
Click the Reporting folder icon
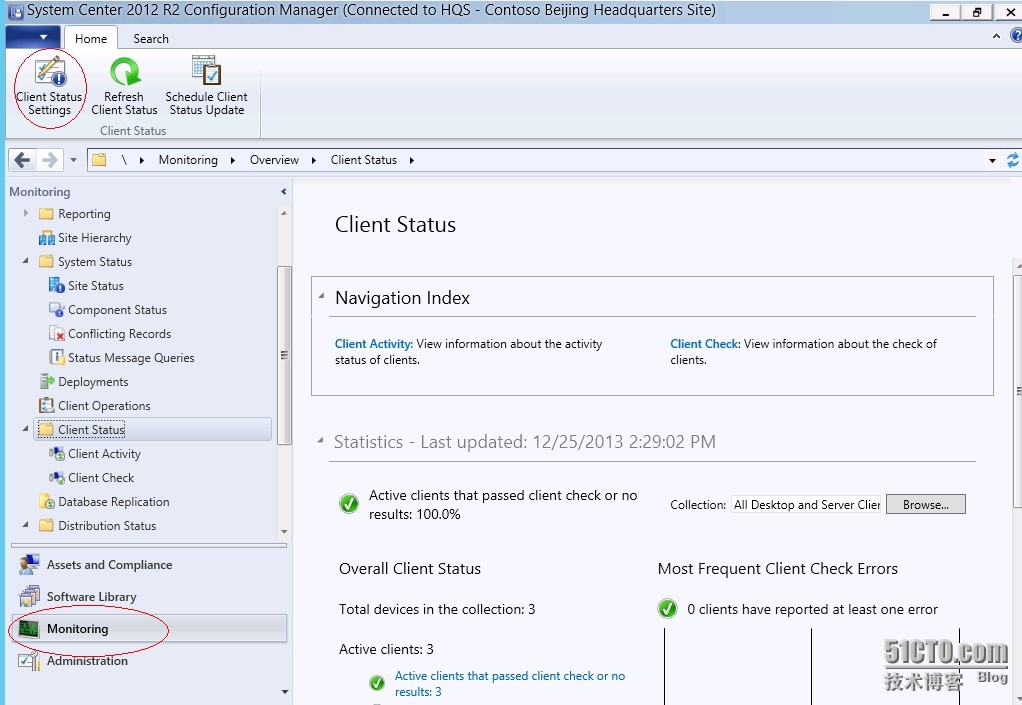[46, 214]
